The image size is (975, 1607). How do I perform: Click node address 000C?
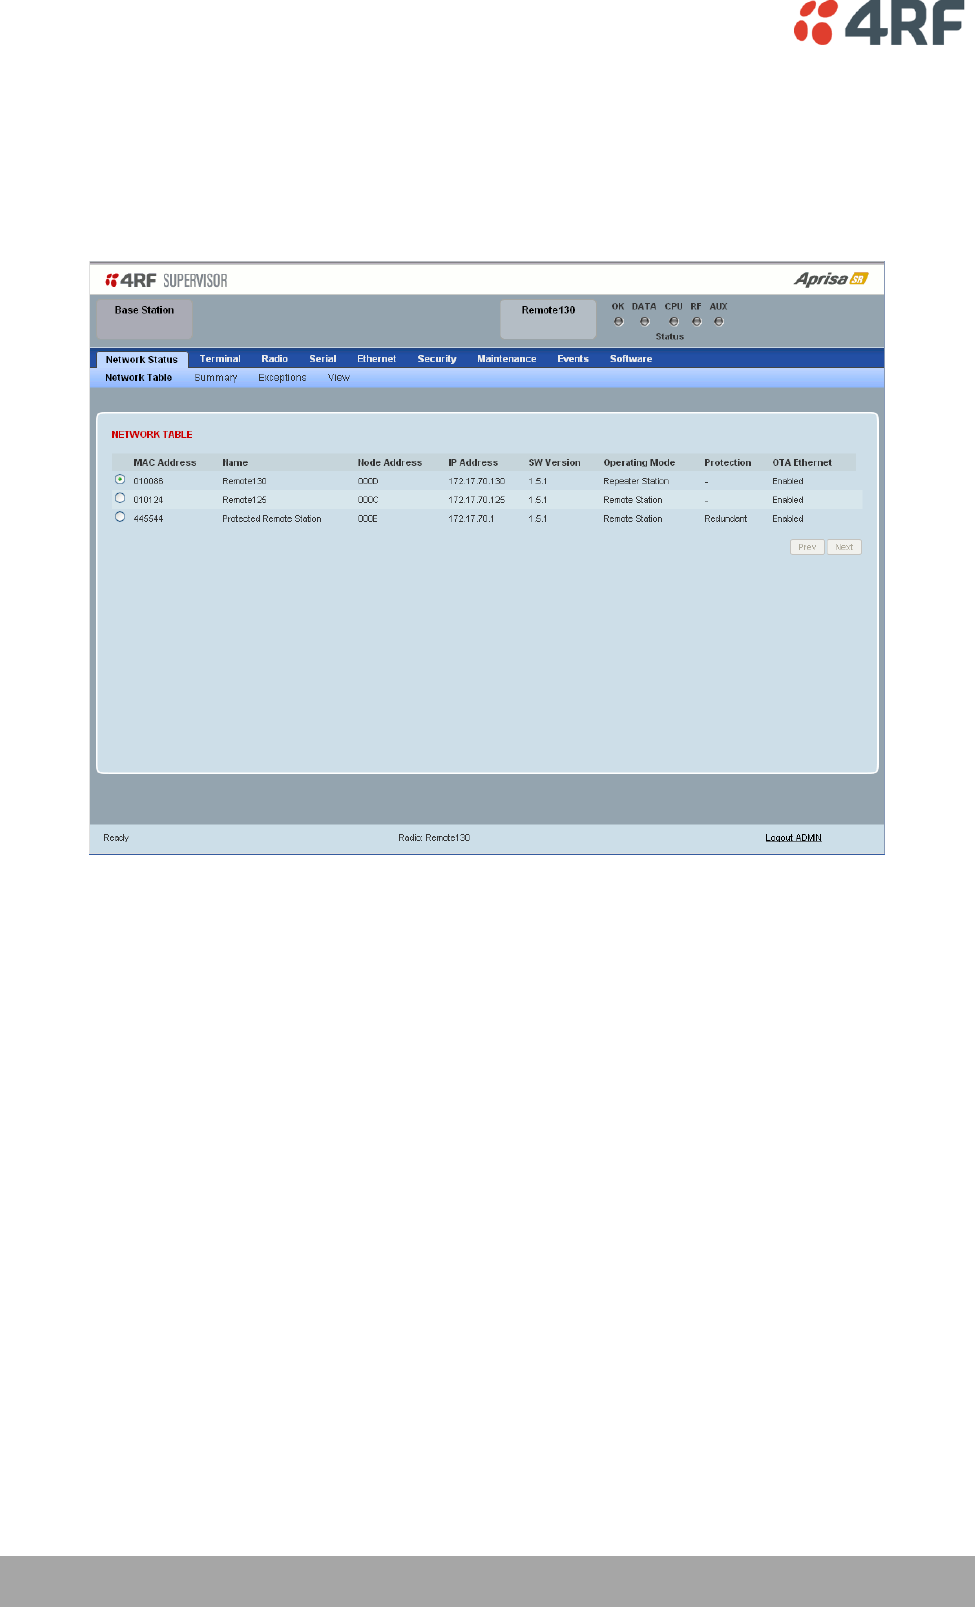(x=368, y=500)
